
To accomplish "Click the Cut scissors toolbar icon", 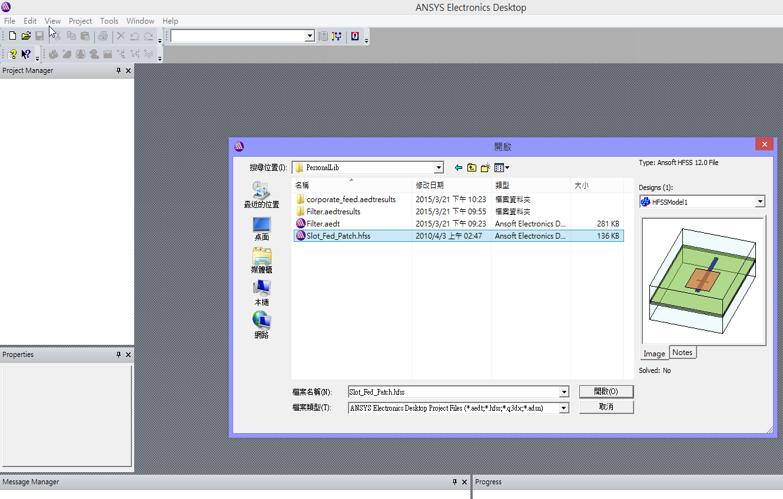I will (x=57, y=36).
